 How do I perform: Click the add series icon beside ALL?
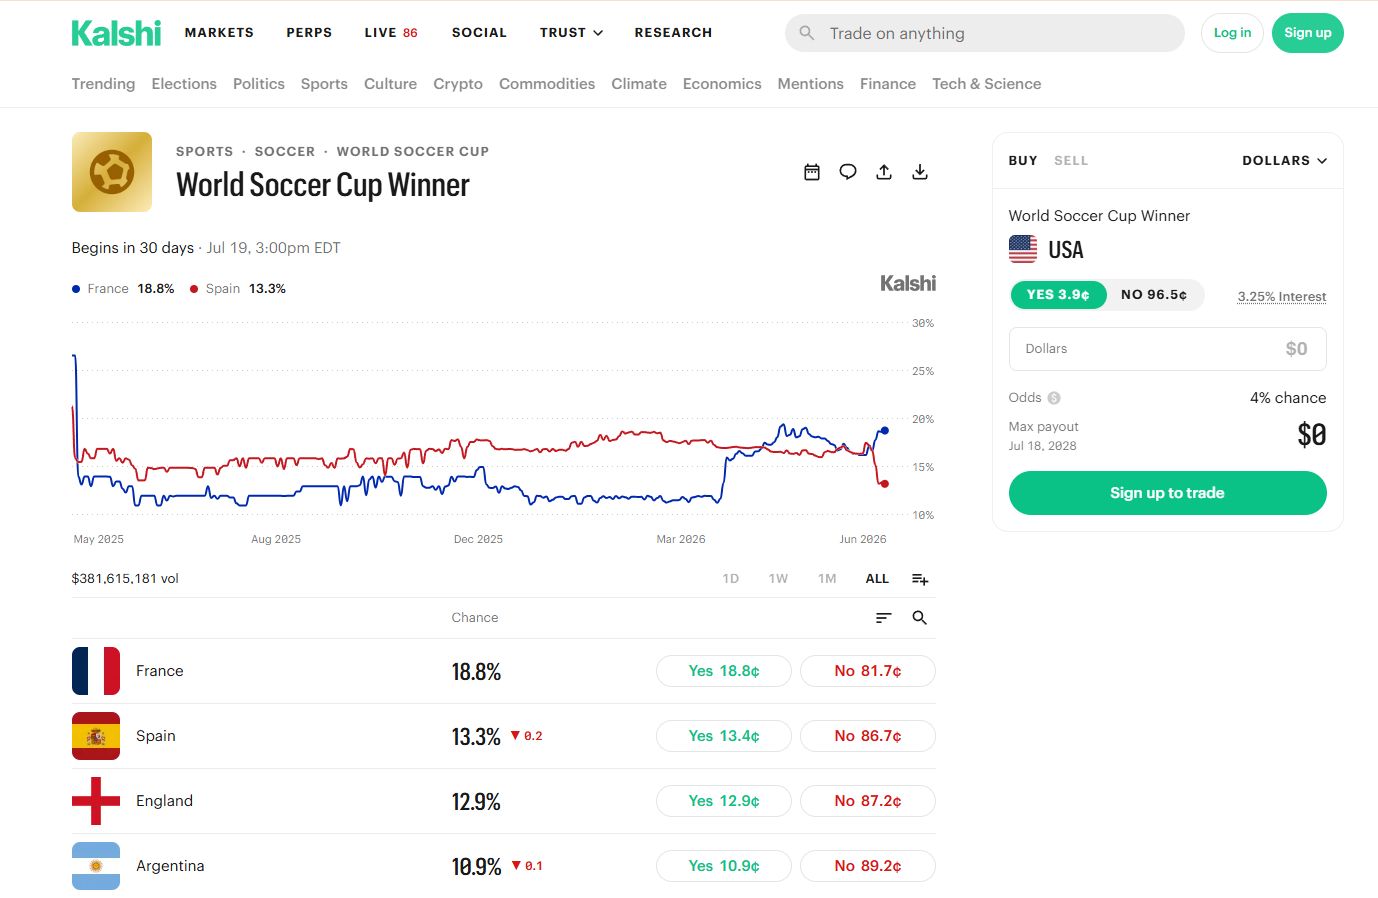click(x=920, y=579)
